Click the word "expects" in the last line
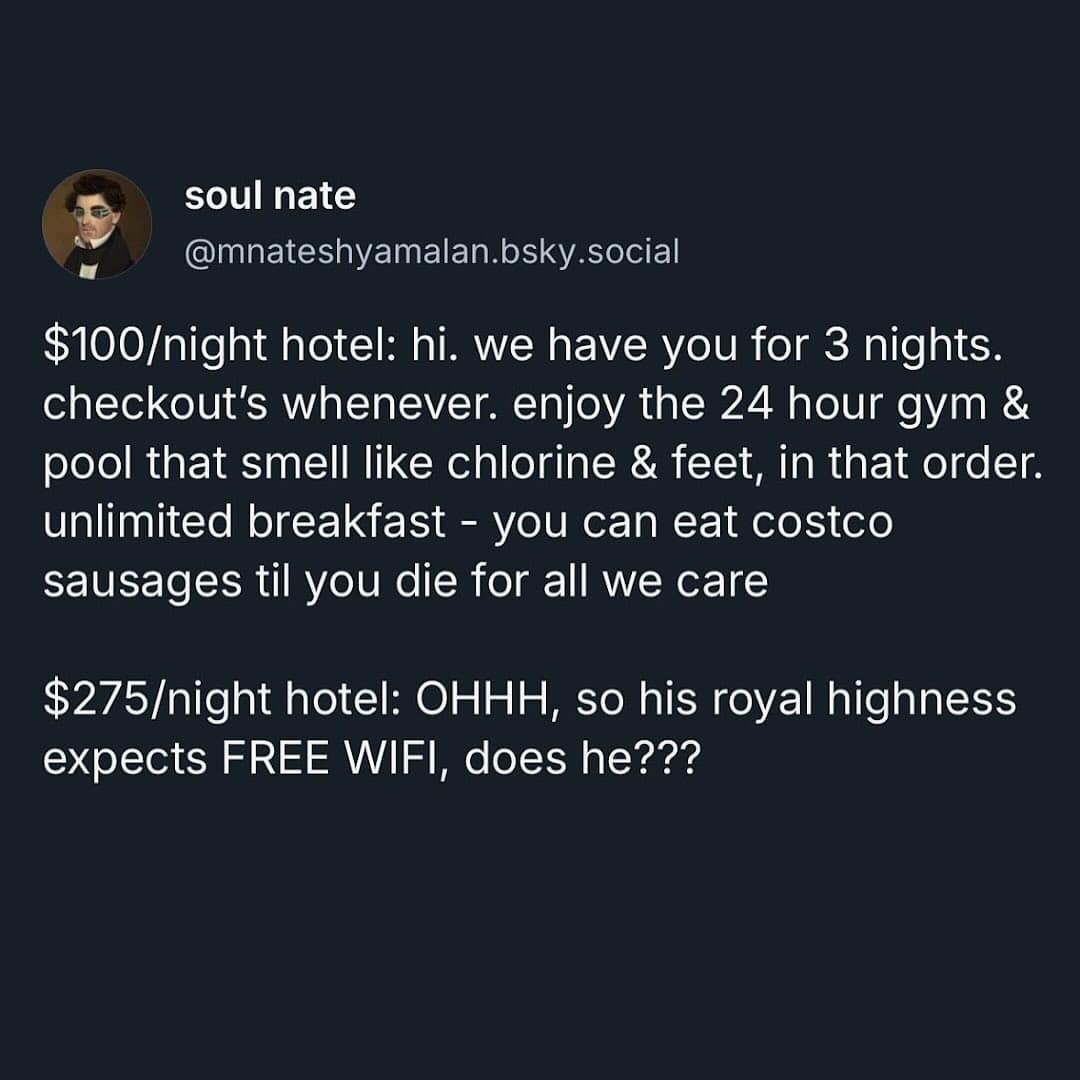Screen dimensions: 1080x1080 [x=125, y=760]
